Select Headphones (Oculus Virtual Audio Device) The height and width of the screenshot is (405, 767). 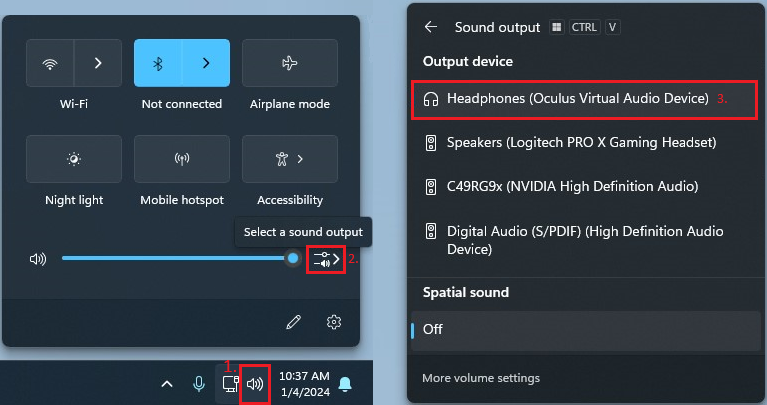coord(578,99)
